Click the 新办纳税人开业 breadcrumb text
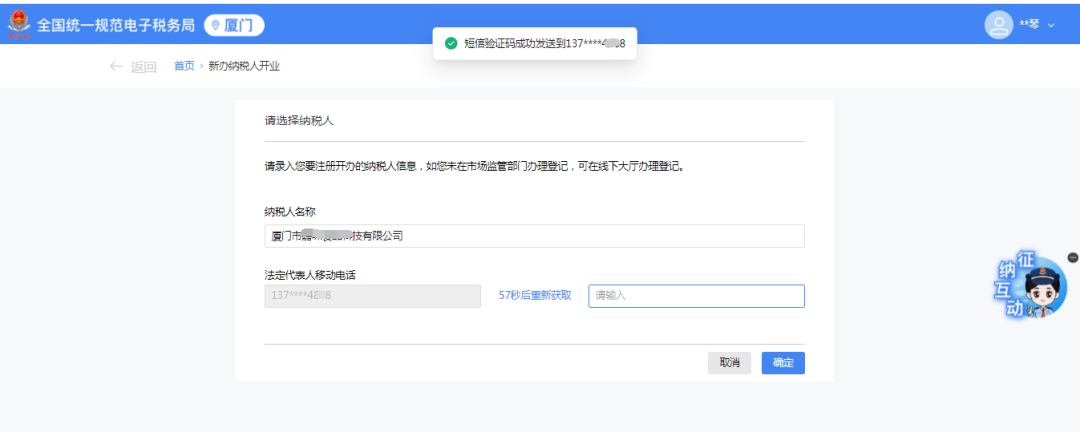This screenshot has width=1080, height=432. point(244,66)
